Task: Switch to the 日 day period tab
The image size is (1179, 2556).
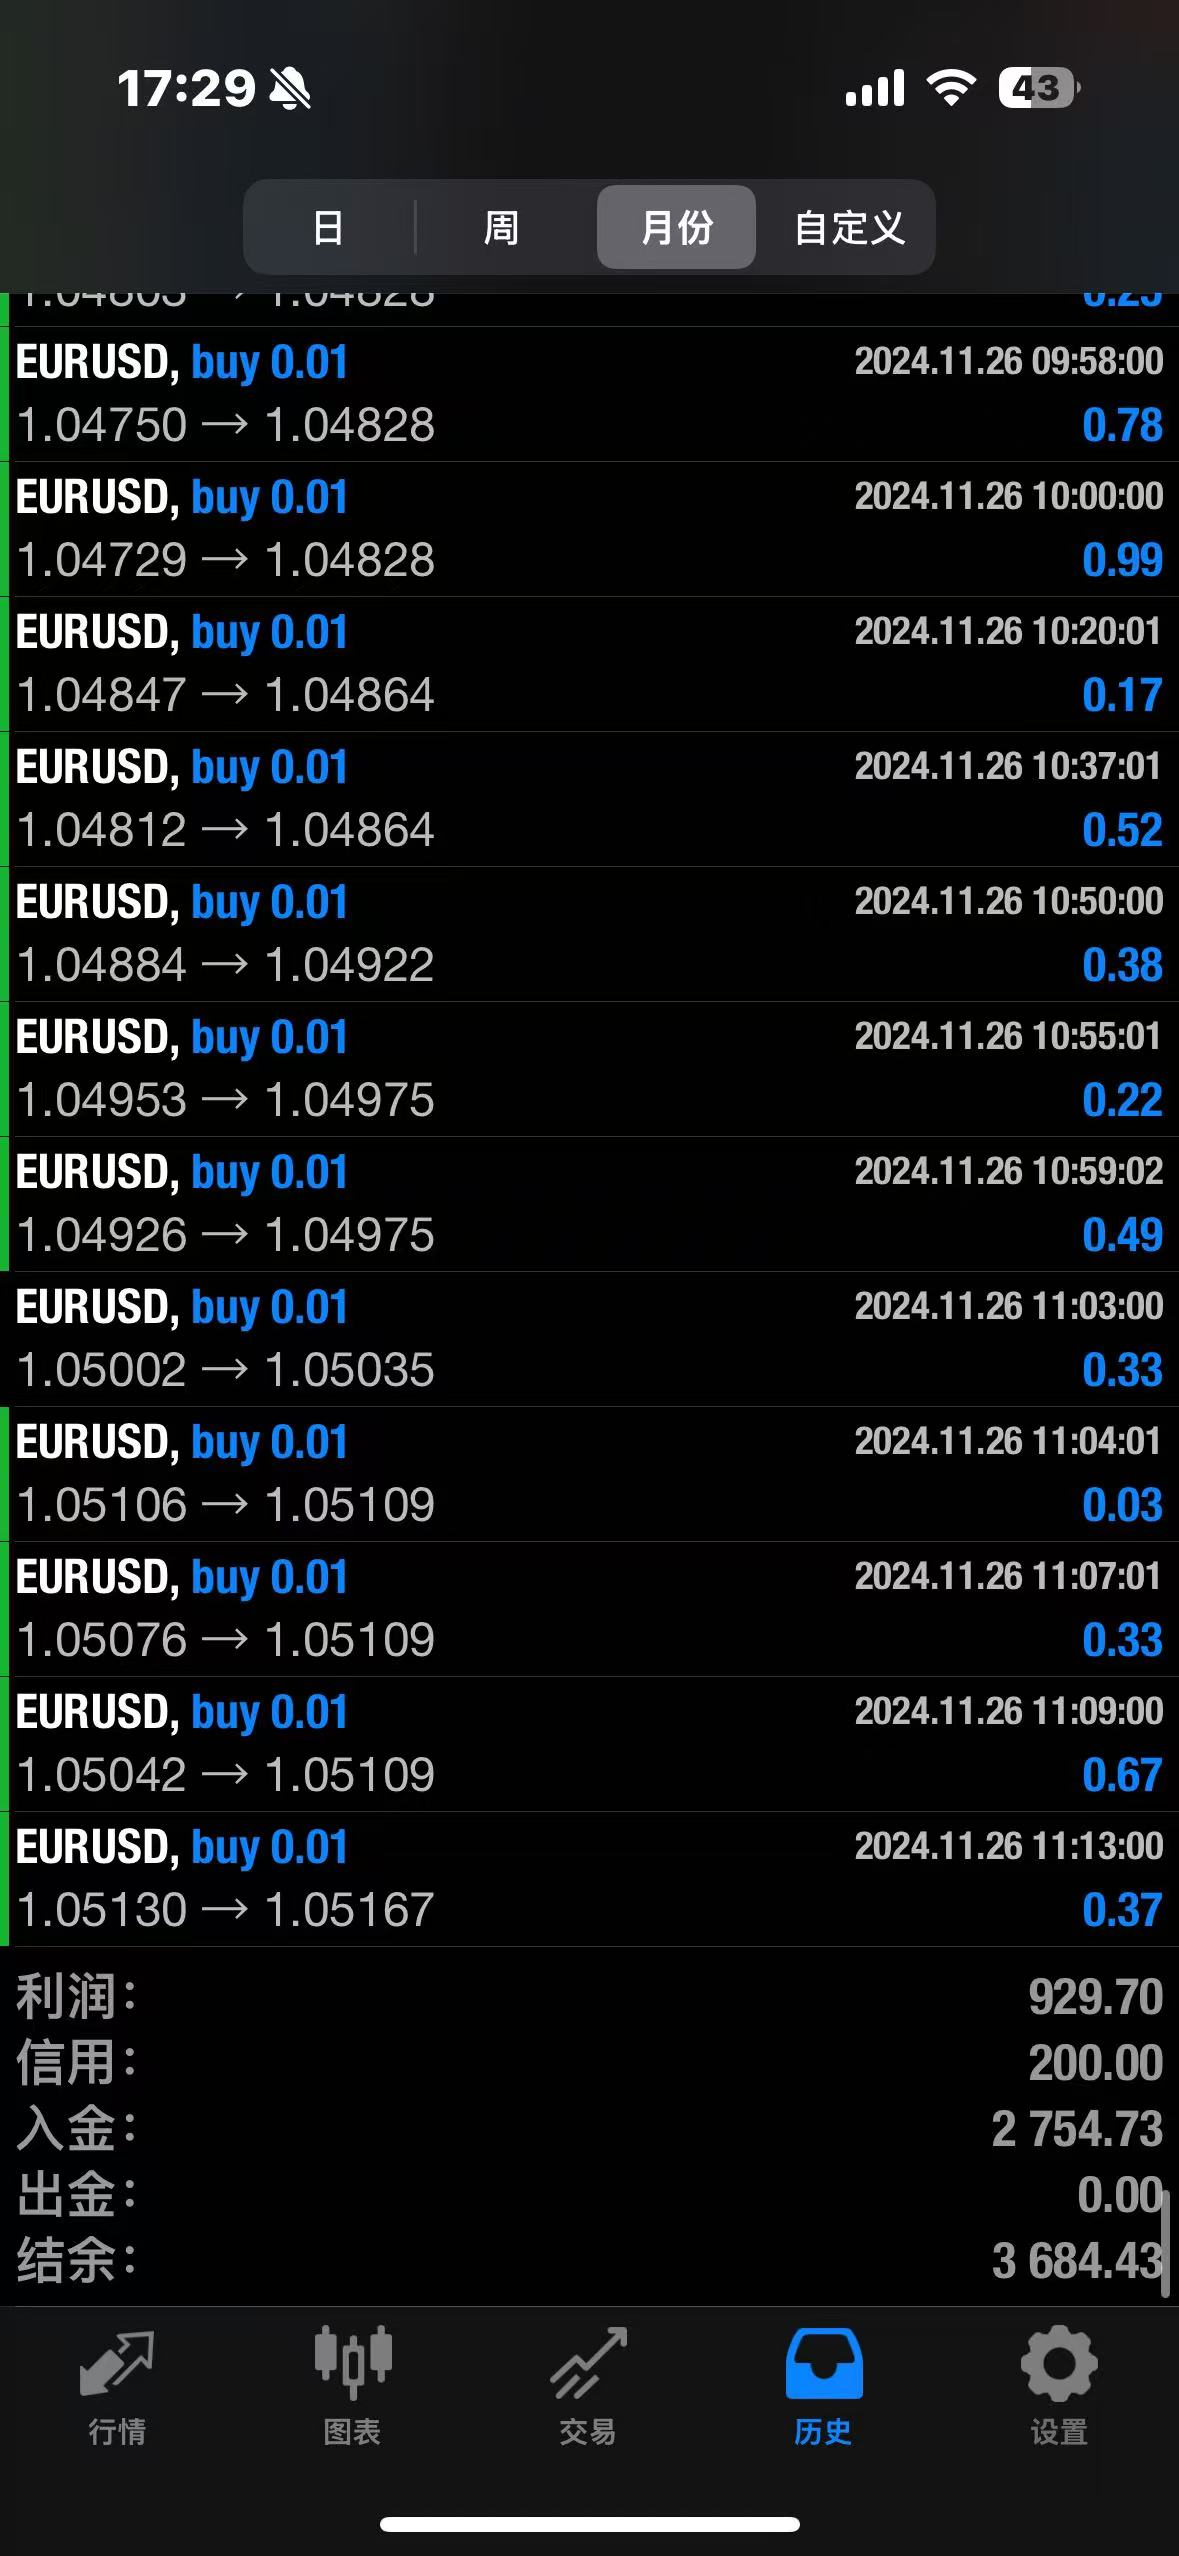Action: point(329,227)
